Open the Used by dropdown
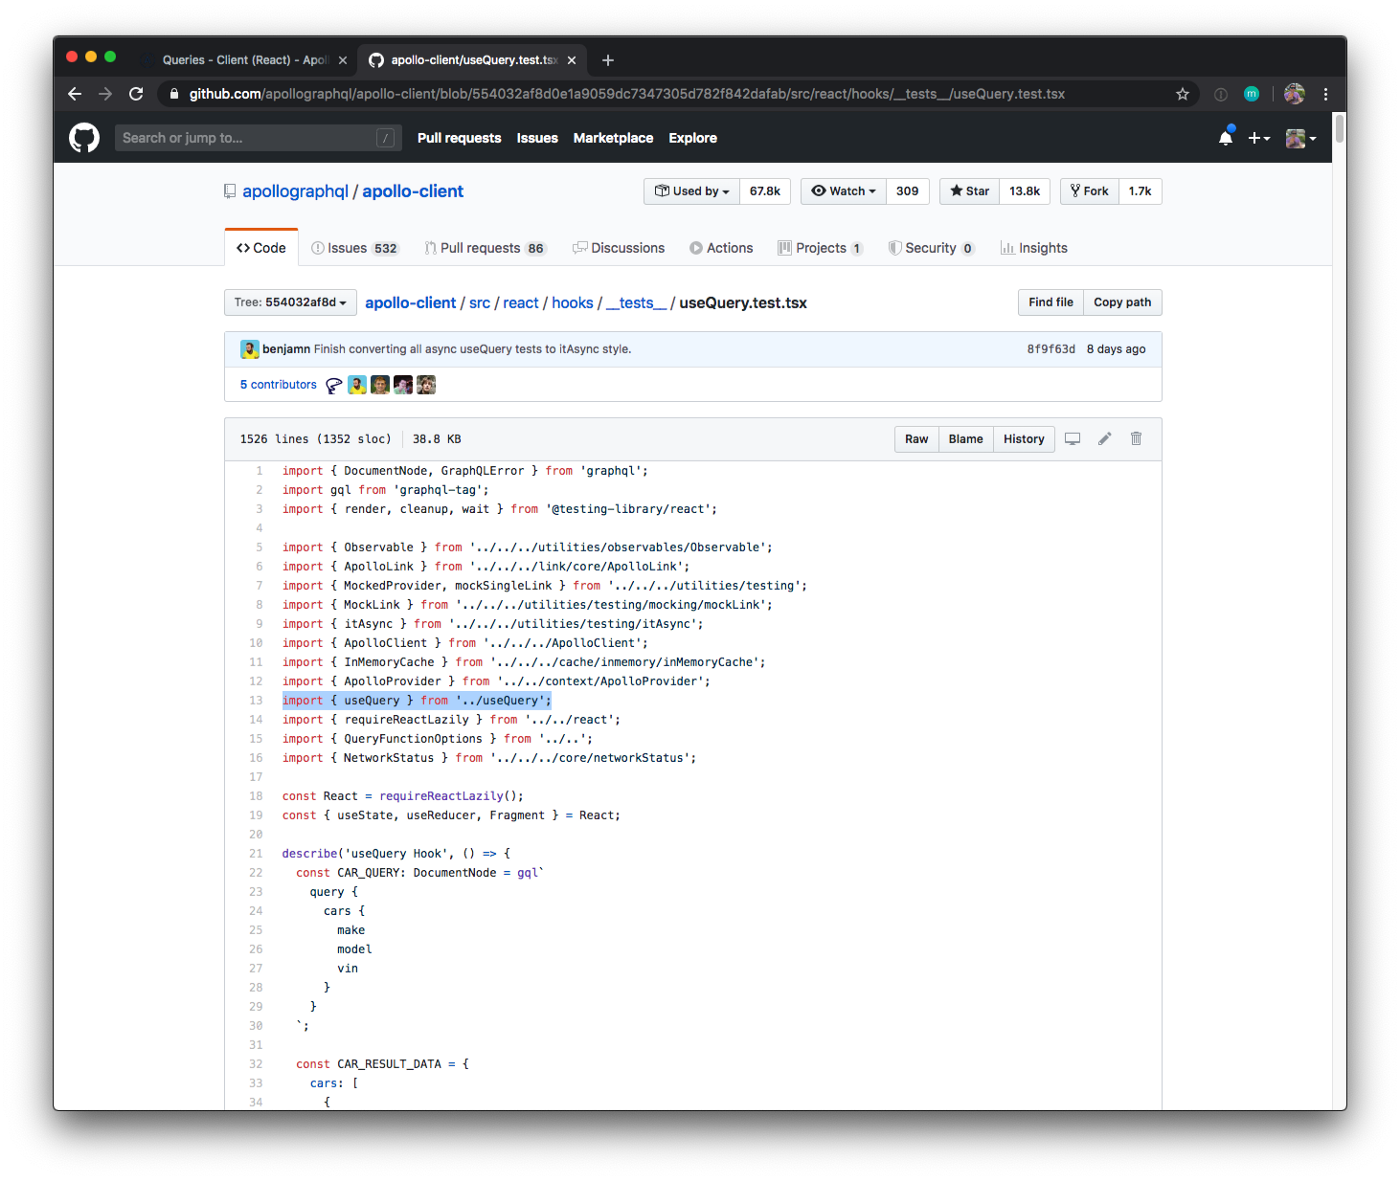This screenshot has width=1400, height=1181. point(692,191)
